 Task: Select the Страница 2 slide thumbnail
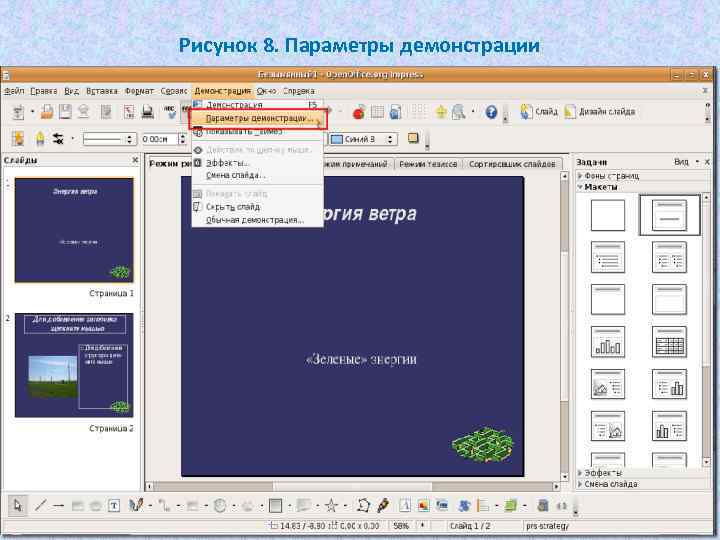(74, 366)
